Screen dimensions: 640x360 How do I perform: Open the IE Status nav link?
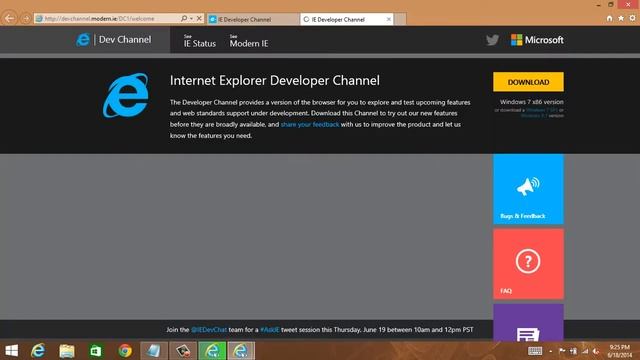tap(200, 41)
